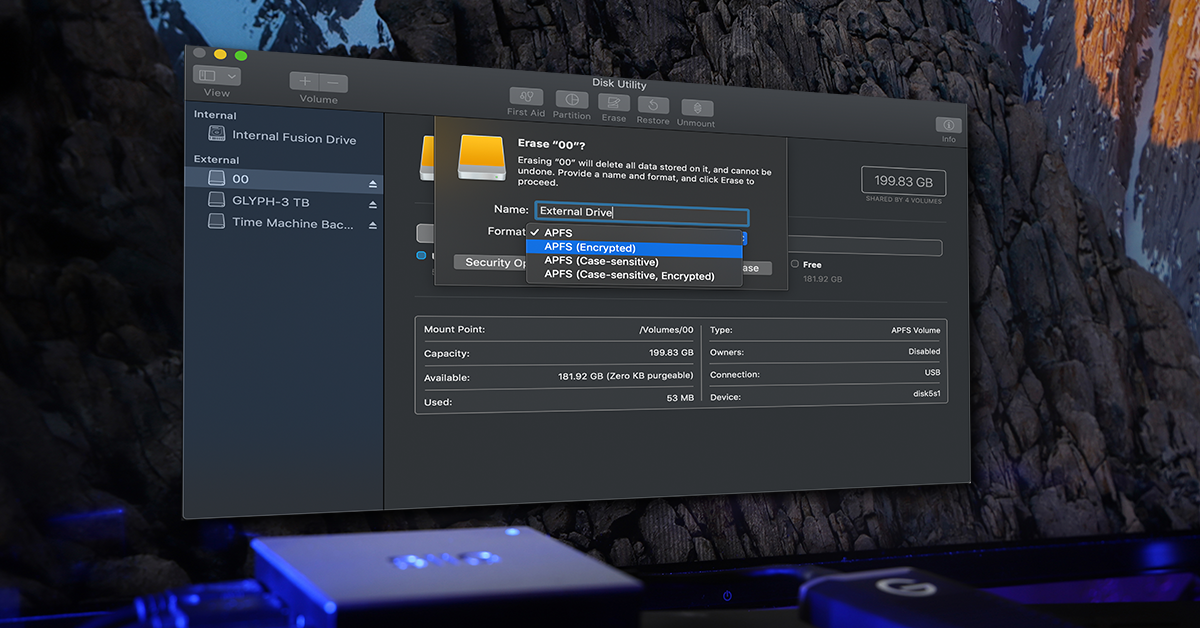Click the yellow drive icon in dialog
Viewport: 1200px width, 628px height.
pos(483,157)
